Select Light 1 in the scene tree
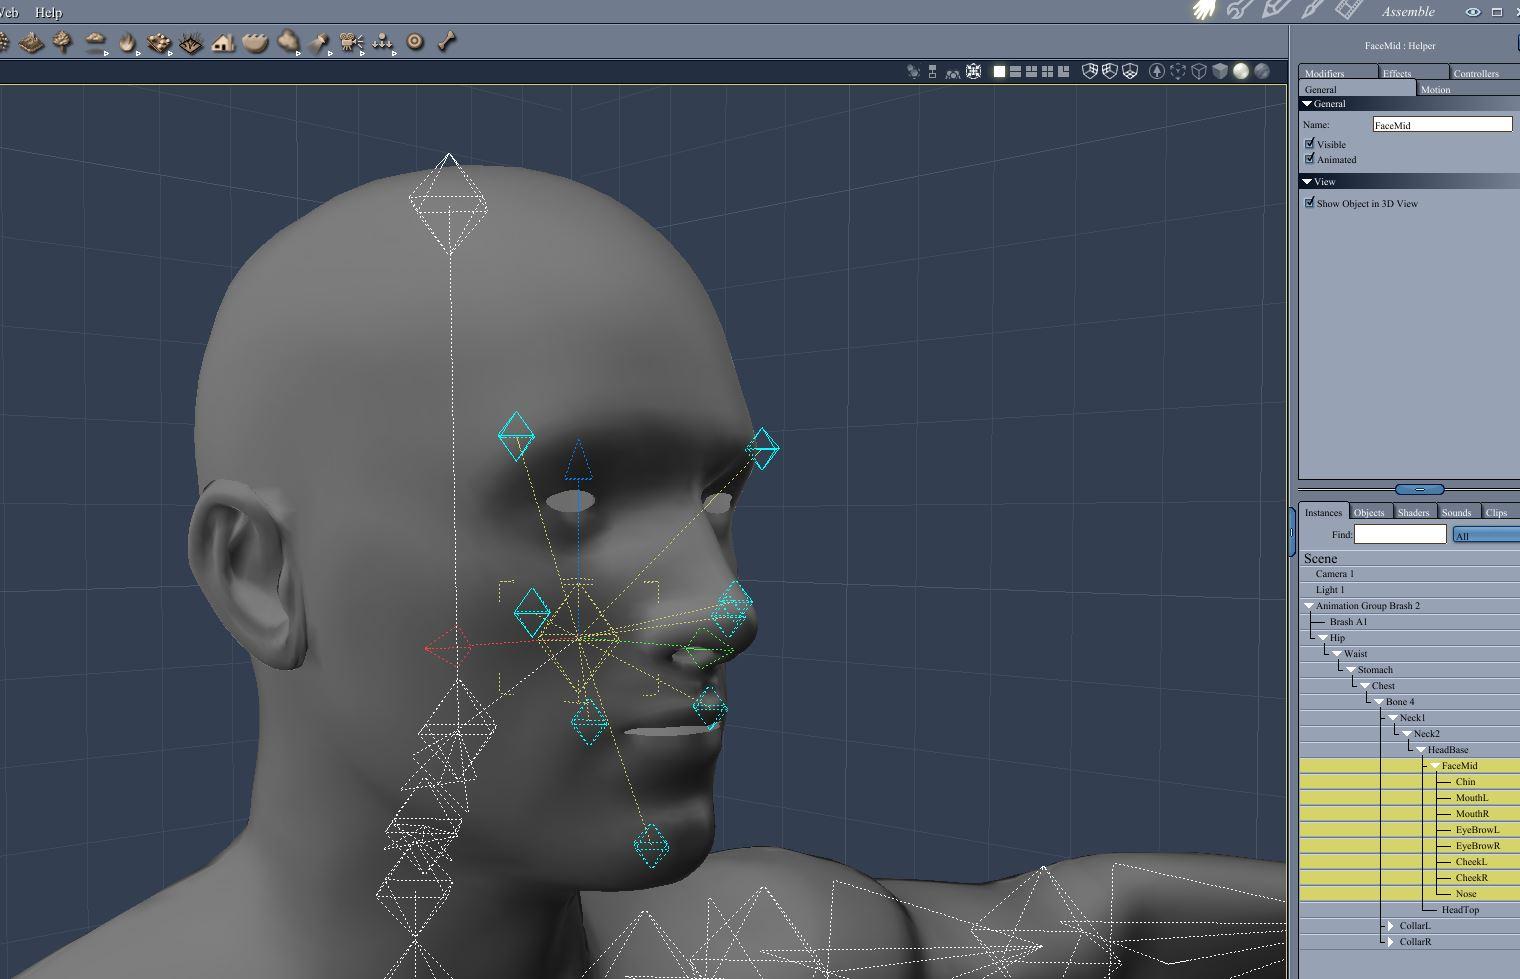1520x979 pixels. point(1330,590)
